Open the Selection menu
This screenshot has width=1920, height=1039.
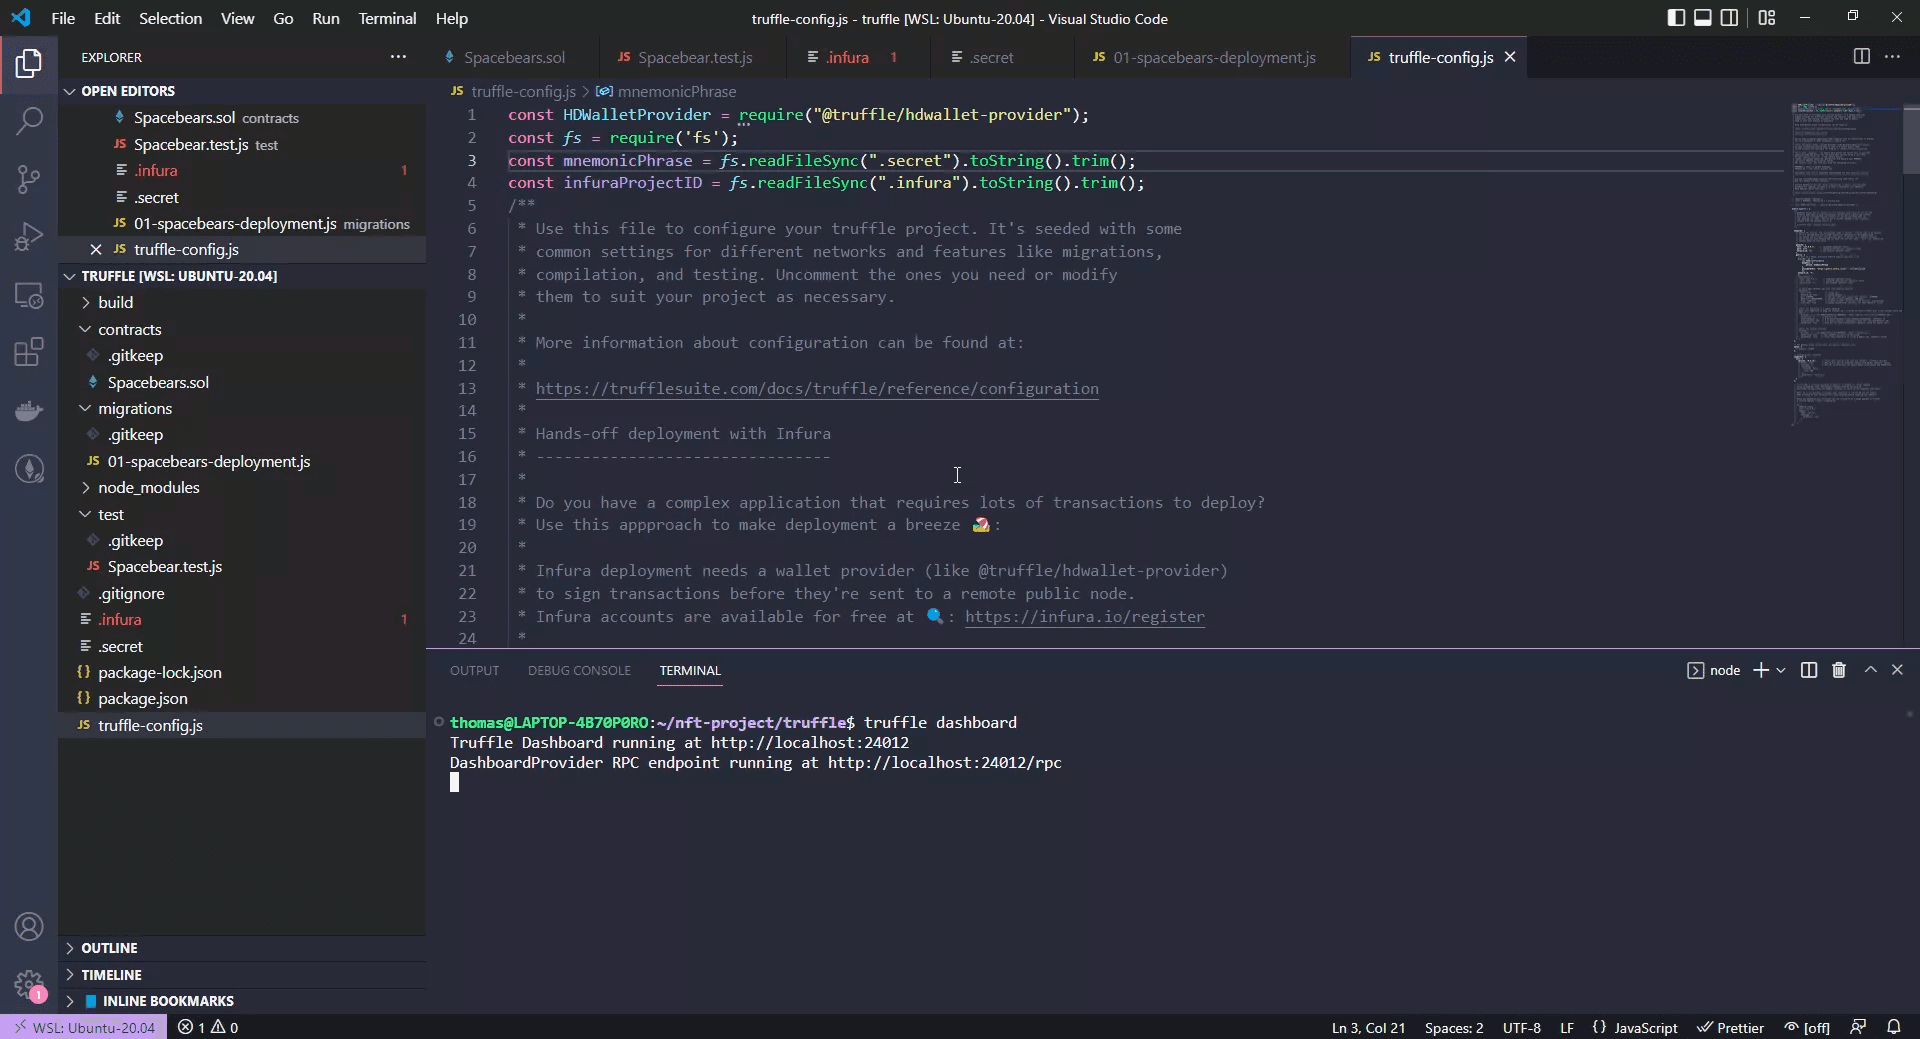pyautogui.click(x=170, y=18)
